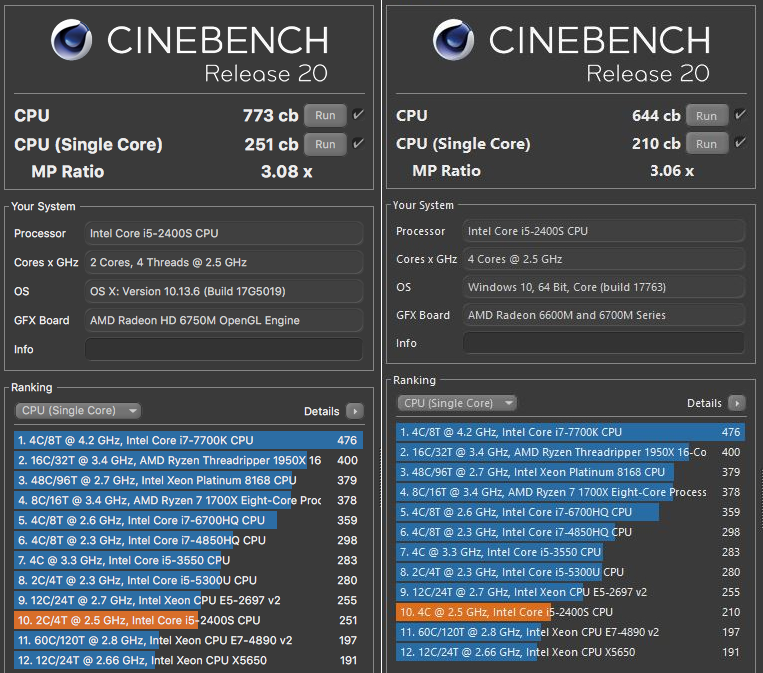This screenshot has height=673, width=763.
Task: Select Core i5-3550 row in left window
Action: point(188,560)
